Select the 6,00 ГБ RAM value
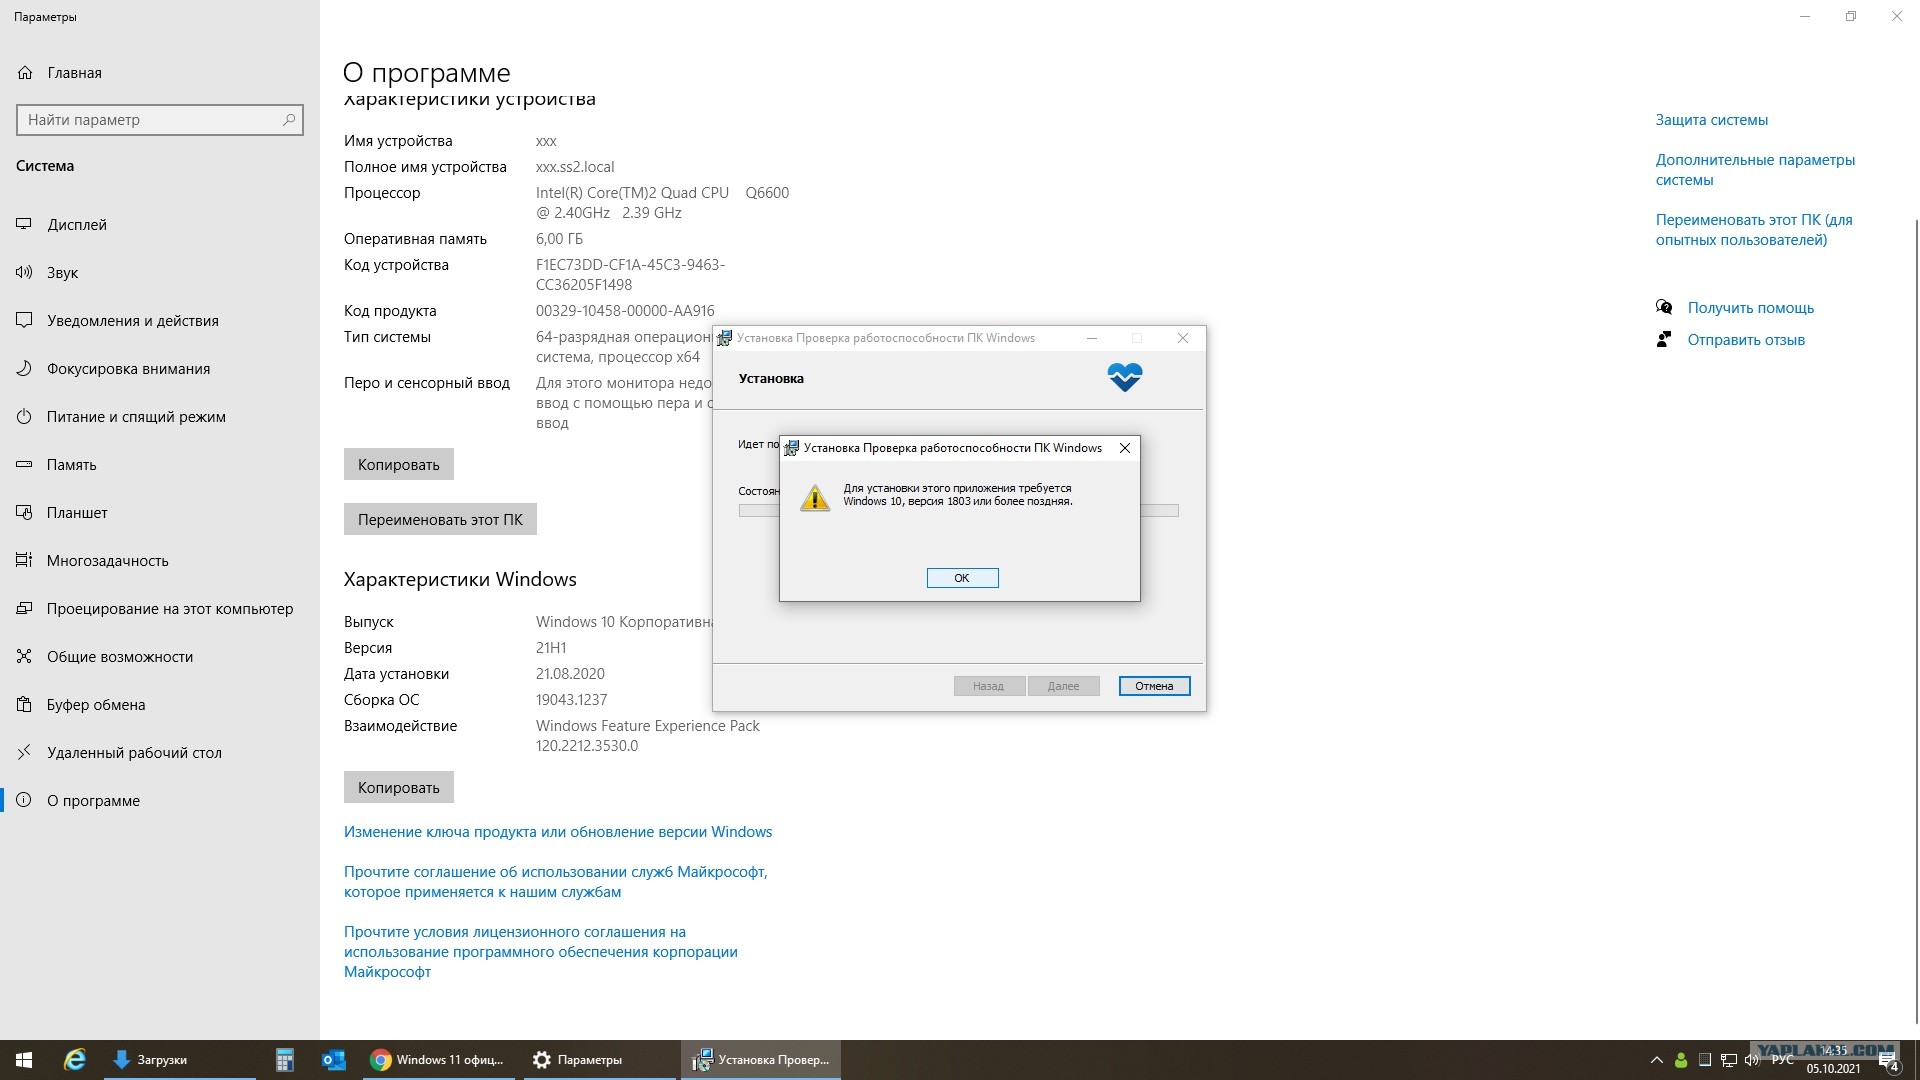This screenshot has width=1920, height=1080. (x=559, y=239)
